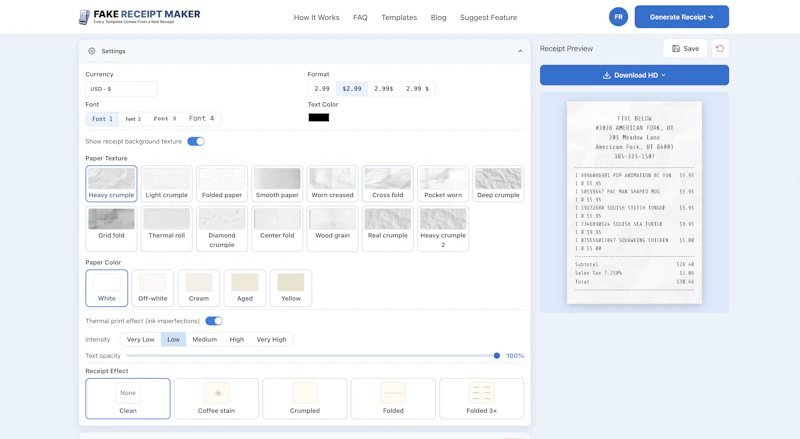Viewport: 800px width, 439px height.
Task: Select the Deep crumple texture
Action: [498, 184]
